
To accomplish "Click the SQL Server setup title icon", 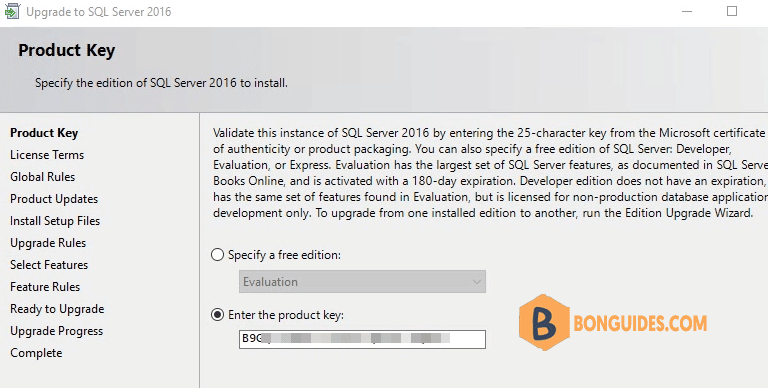I will [x=12, y=11].
